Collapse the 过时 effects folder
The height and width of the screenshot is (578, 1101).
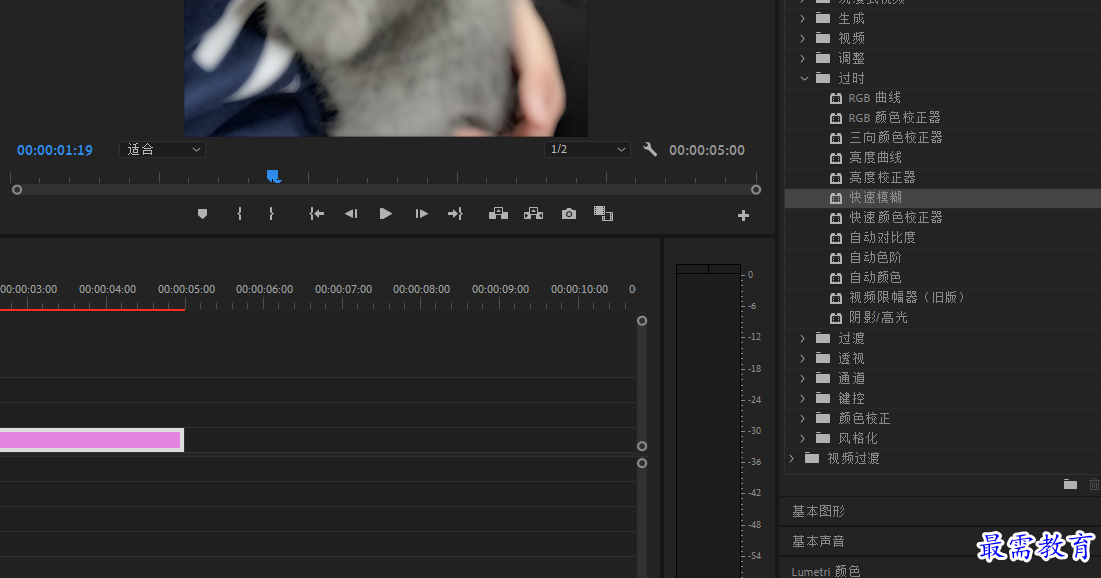(x=805, y=79)
